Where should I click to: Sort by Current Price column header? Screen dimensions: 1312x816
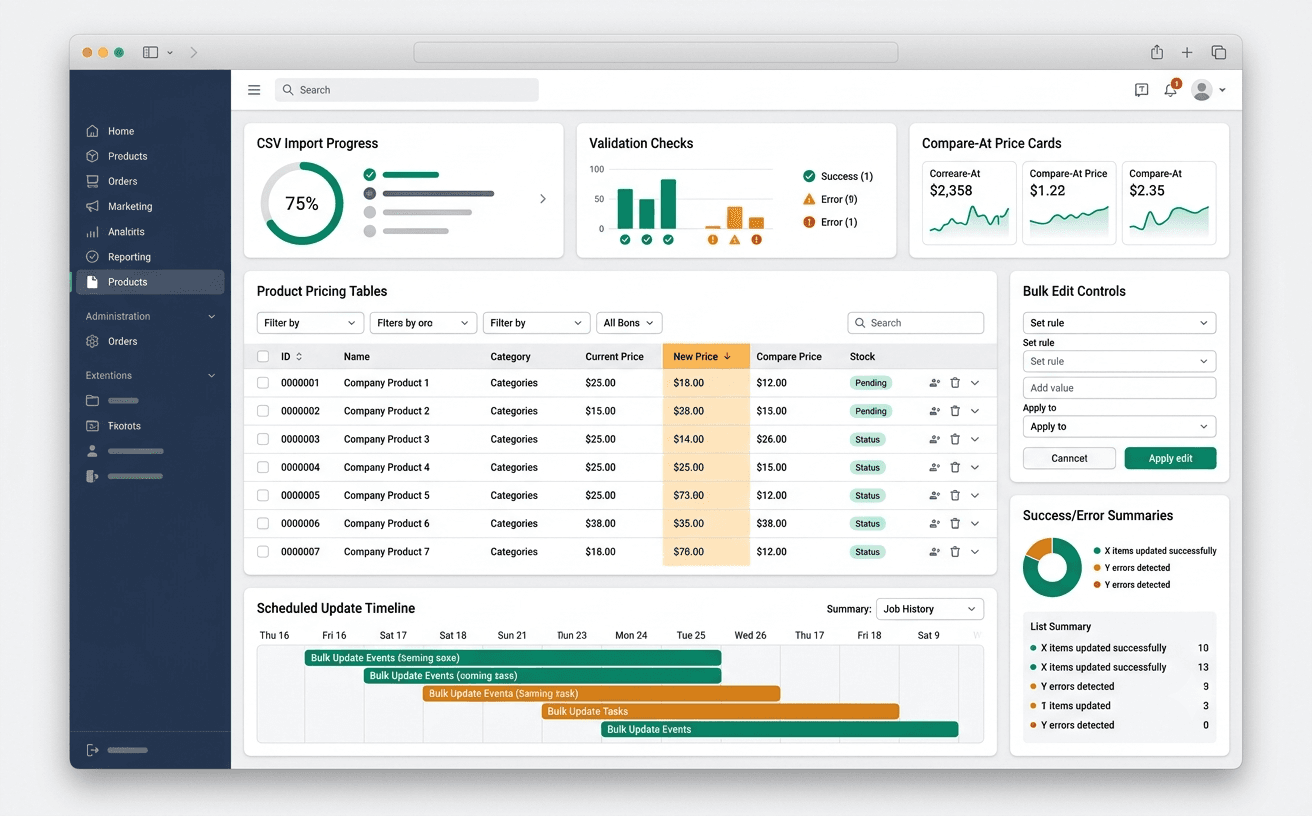[x=614, y=356]
